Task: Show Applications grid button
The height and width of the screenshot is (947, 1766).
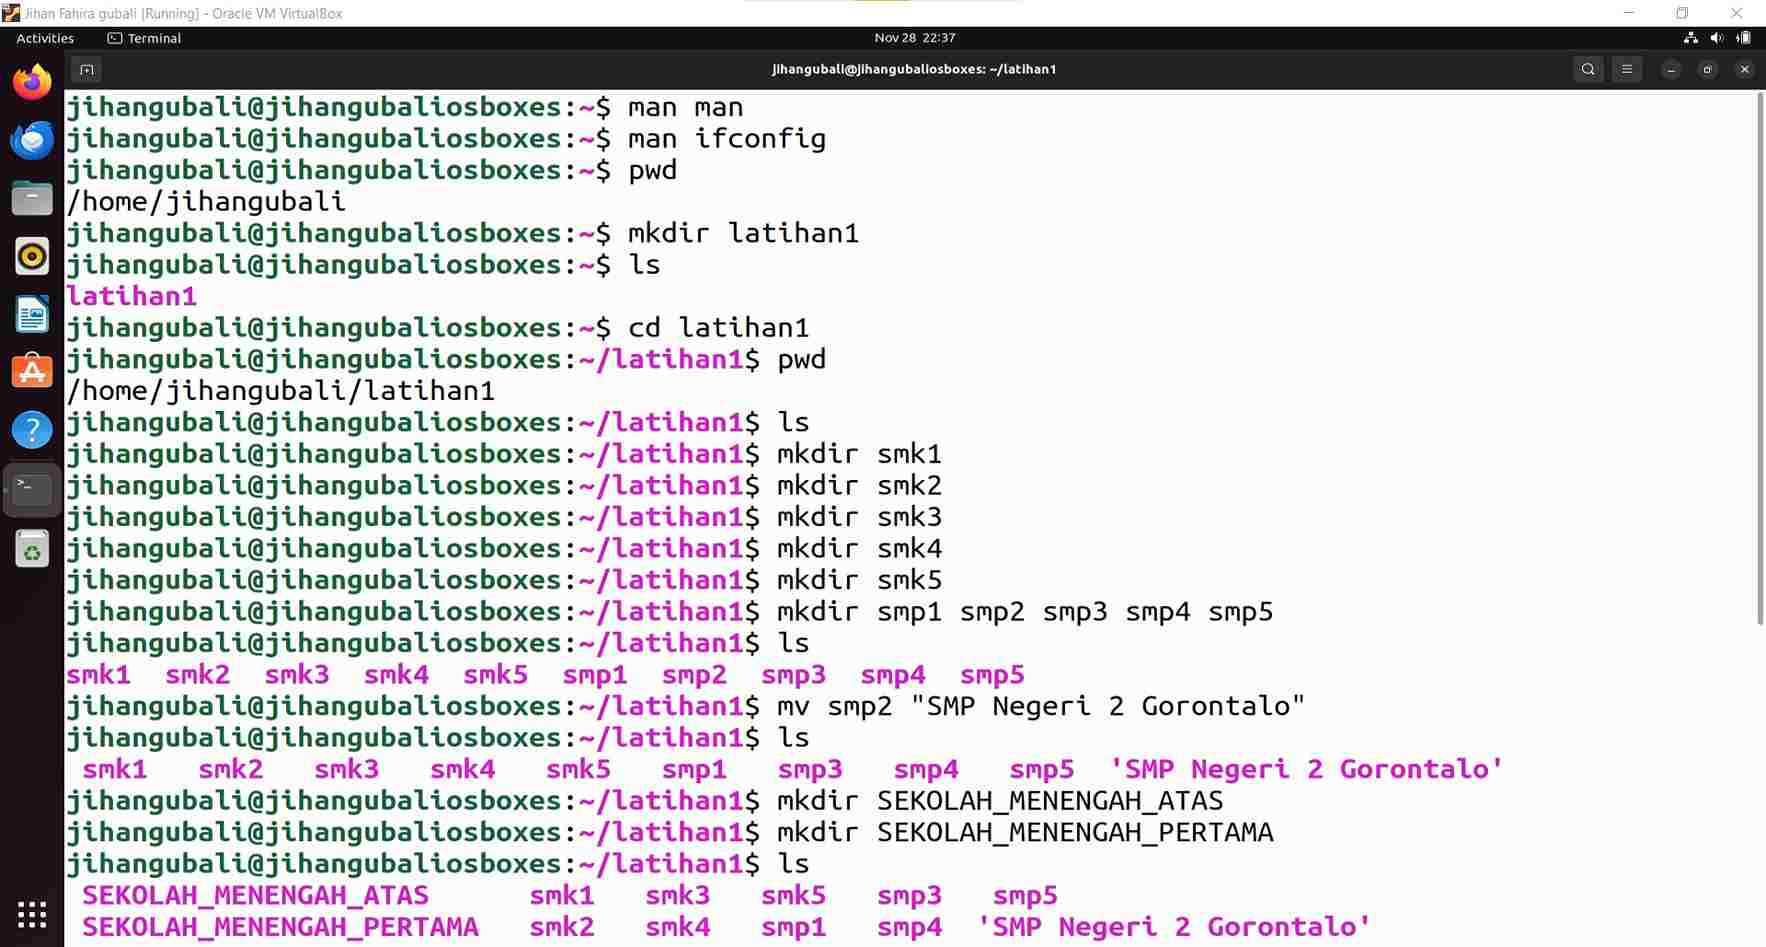Action: 32,914
